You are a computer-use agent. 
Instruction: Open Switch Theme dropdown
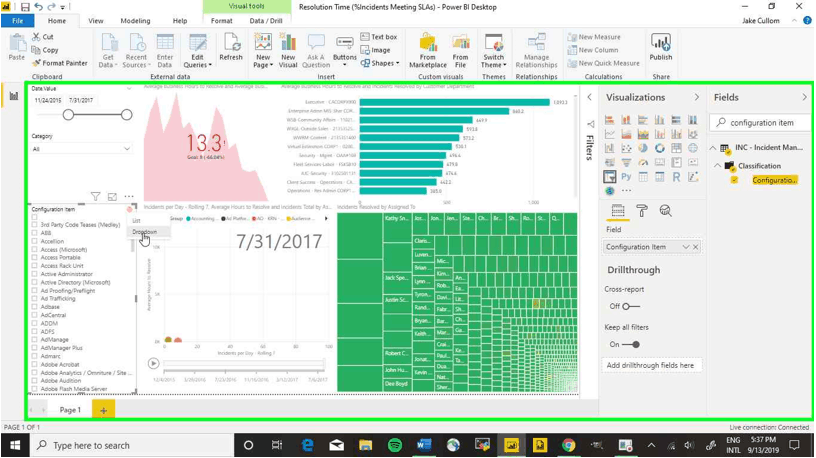coord(493,50)
